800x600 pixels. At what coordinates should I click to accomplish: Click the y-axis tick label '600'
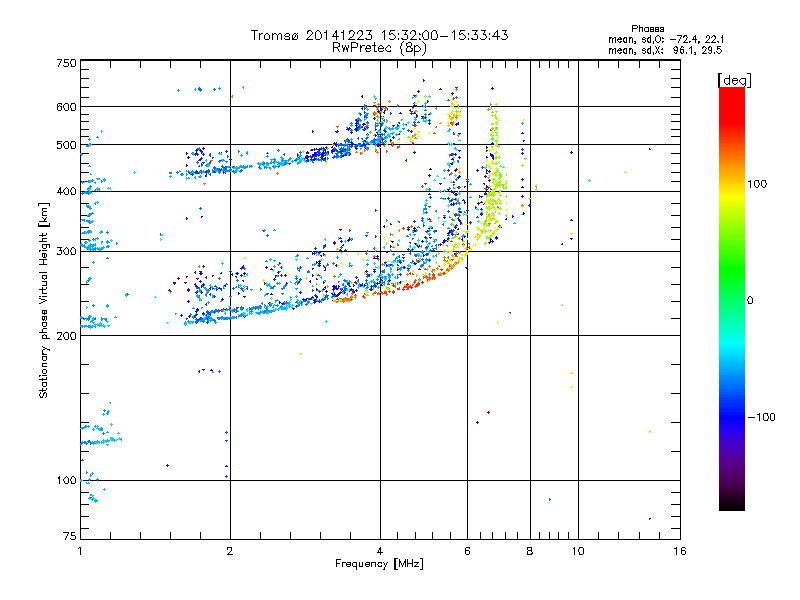[66, 107]
